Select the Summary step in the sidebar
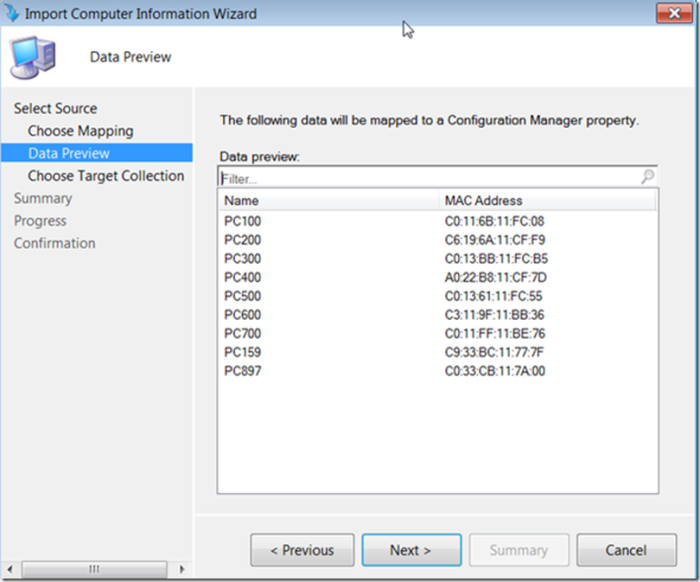Image resolution: width=700 pixels, height=582 pixels. pos(43,199)
